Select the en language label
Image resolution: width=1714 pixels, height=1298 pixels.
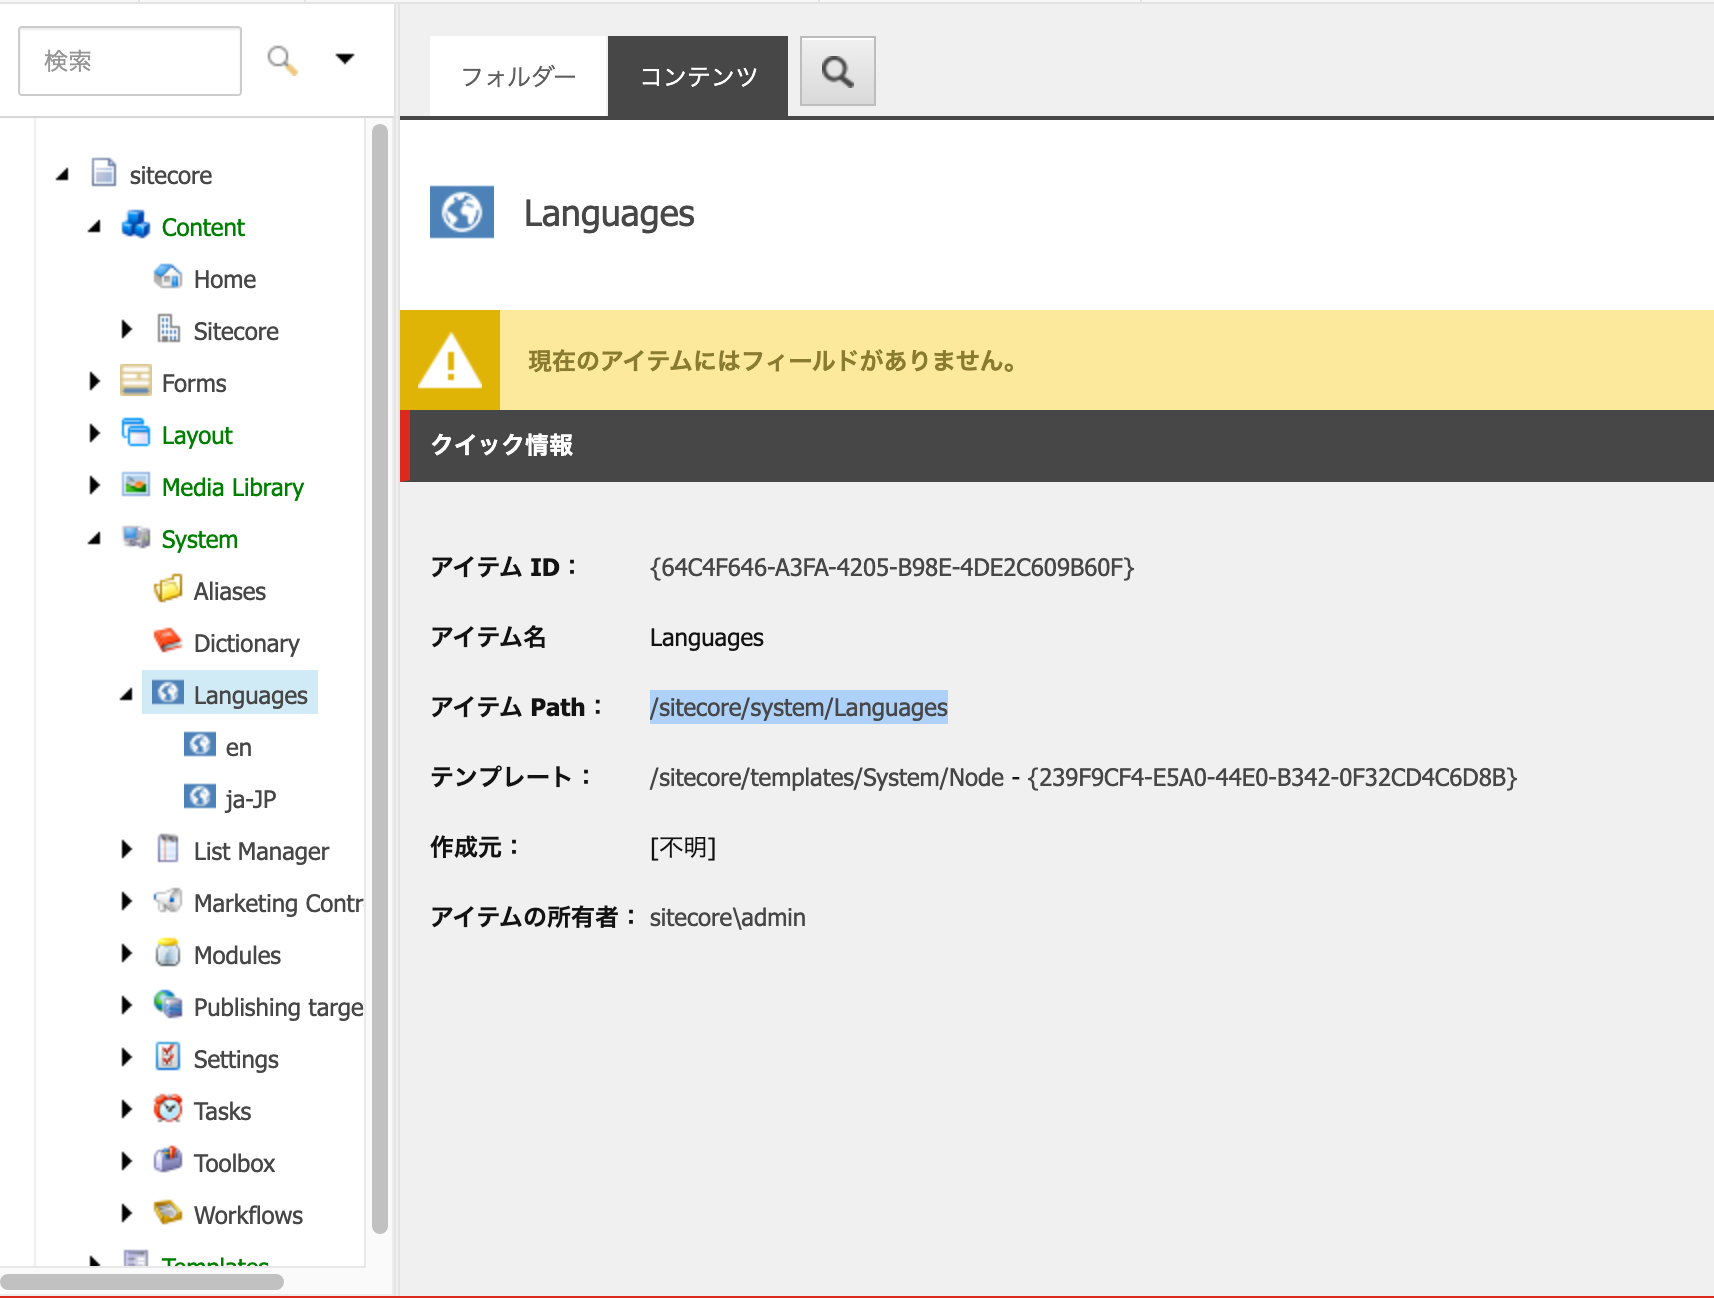pos(239,747)
